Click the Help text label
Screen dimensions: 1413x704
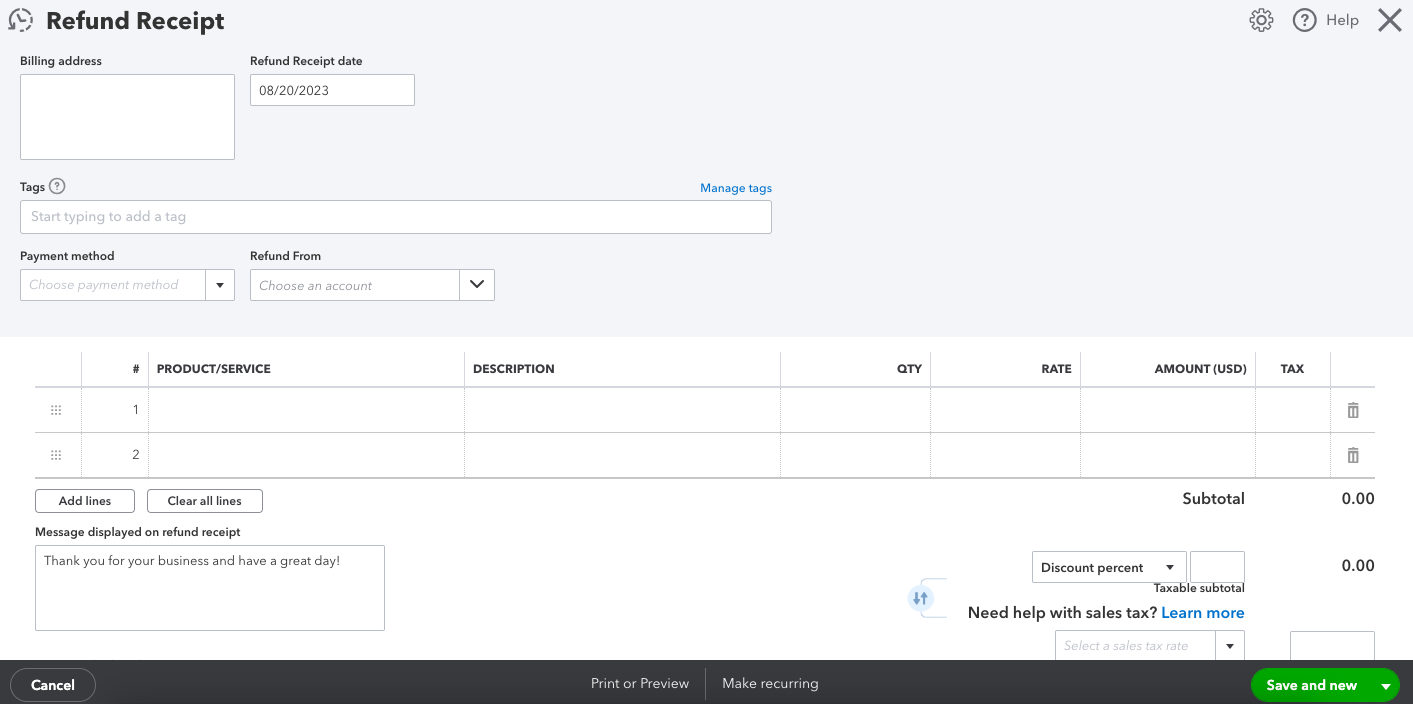point(1342,20)
